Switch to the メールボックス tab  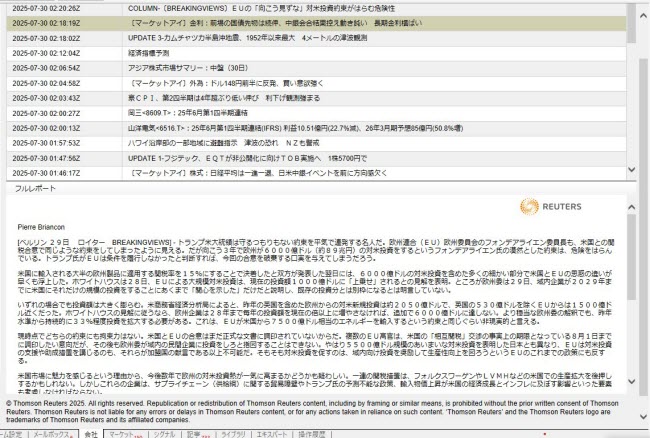pyautogui.click(x=53, y=434)
